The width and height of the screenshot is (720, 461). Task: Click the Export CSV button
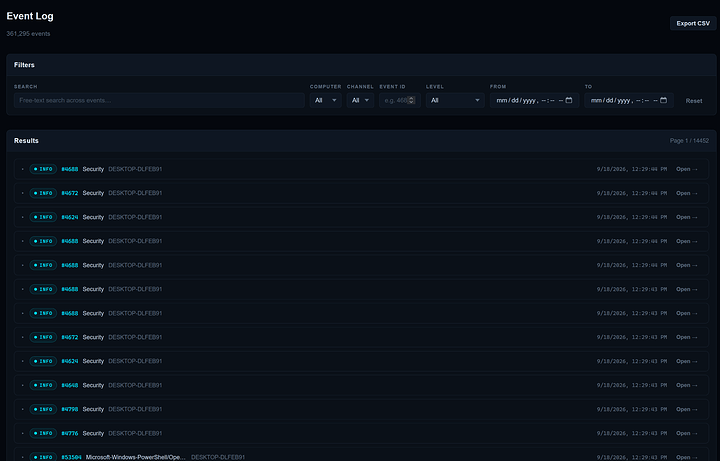pos(693,23)
